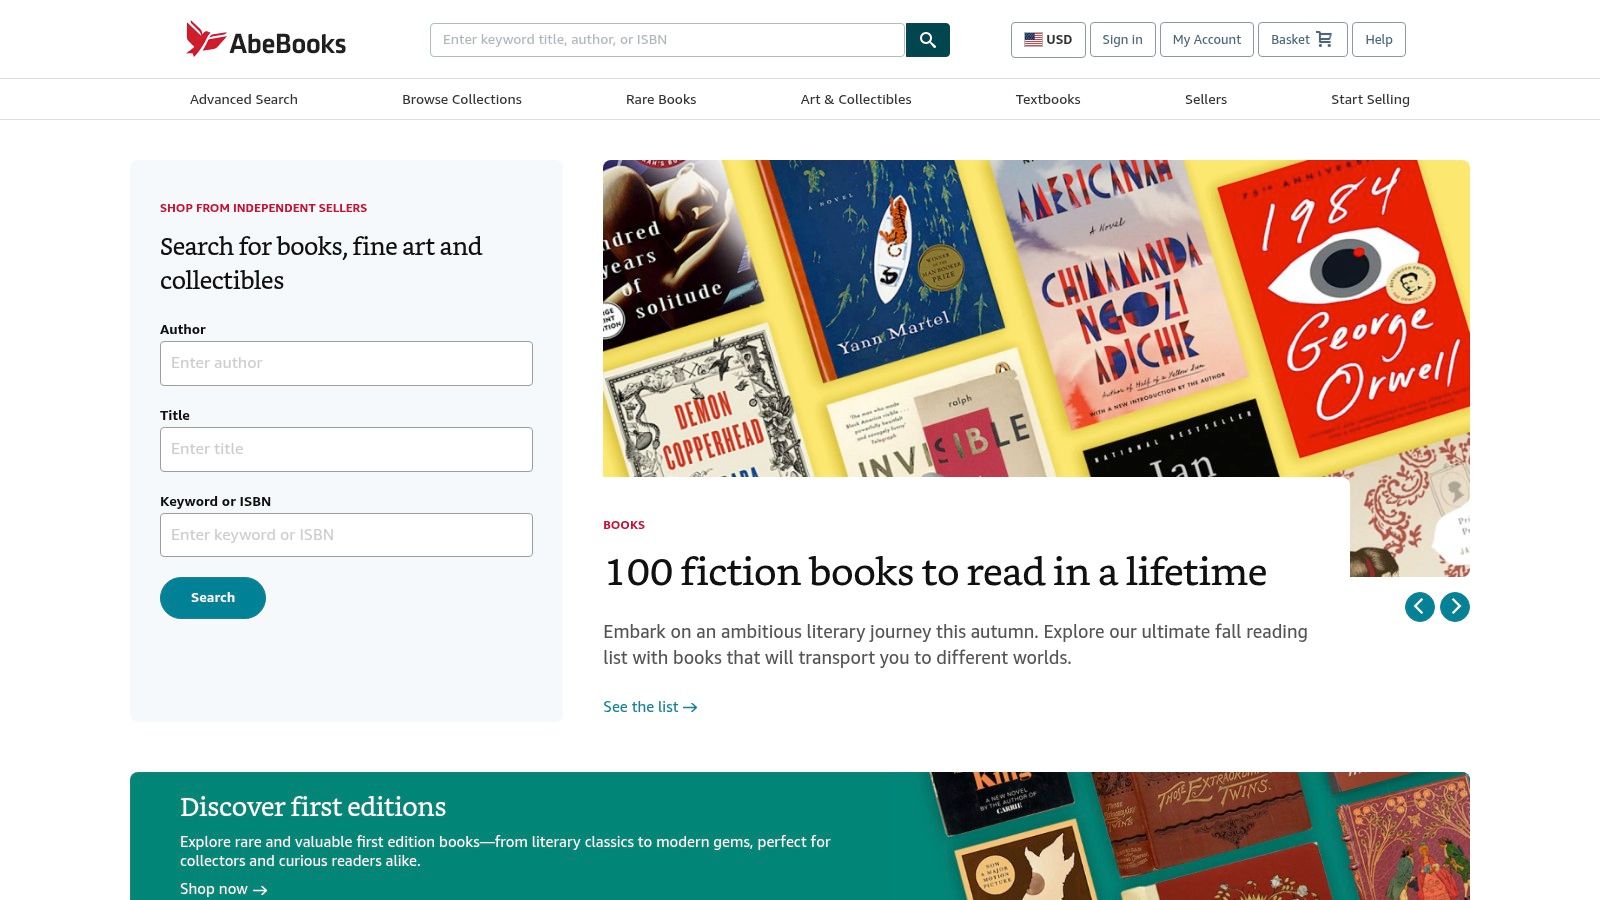Focus the Keyword or ISBN field
Viewport: 1600px width, 900px height.
click(346, 535)
